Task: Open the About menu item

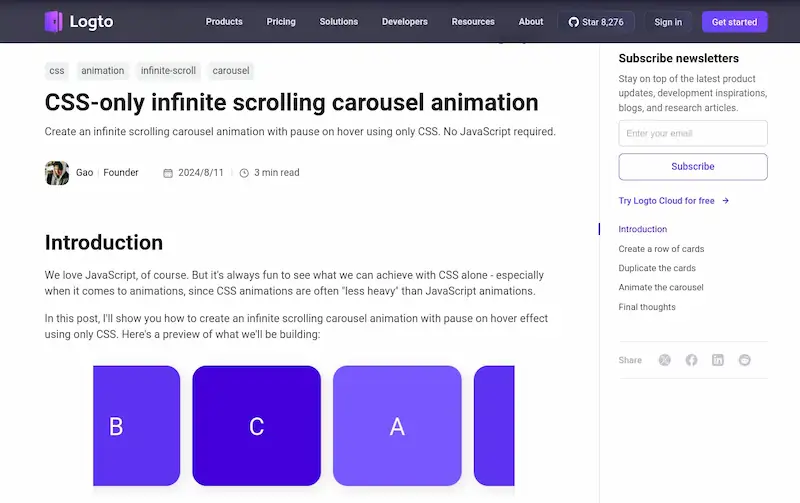Action: [531, 21]
